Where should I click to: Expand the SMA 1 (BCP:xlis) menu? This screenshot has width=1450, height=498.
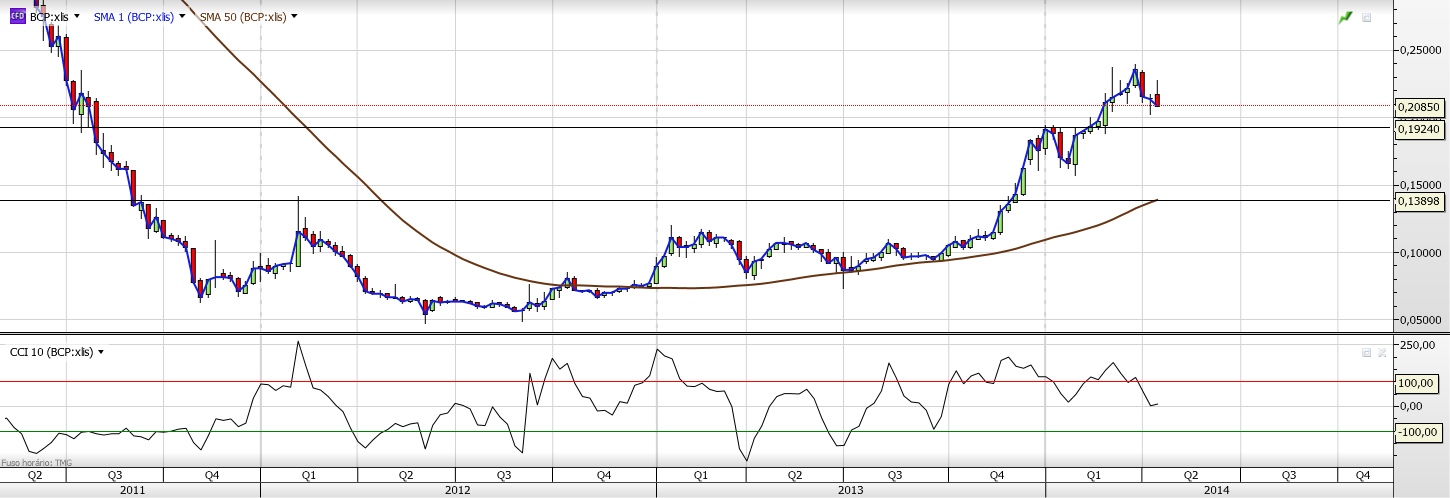pyautogui.click(x=182, y=17)
